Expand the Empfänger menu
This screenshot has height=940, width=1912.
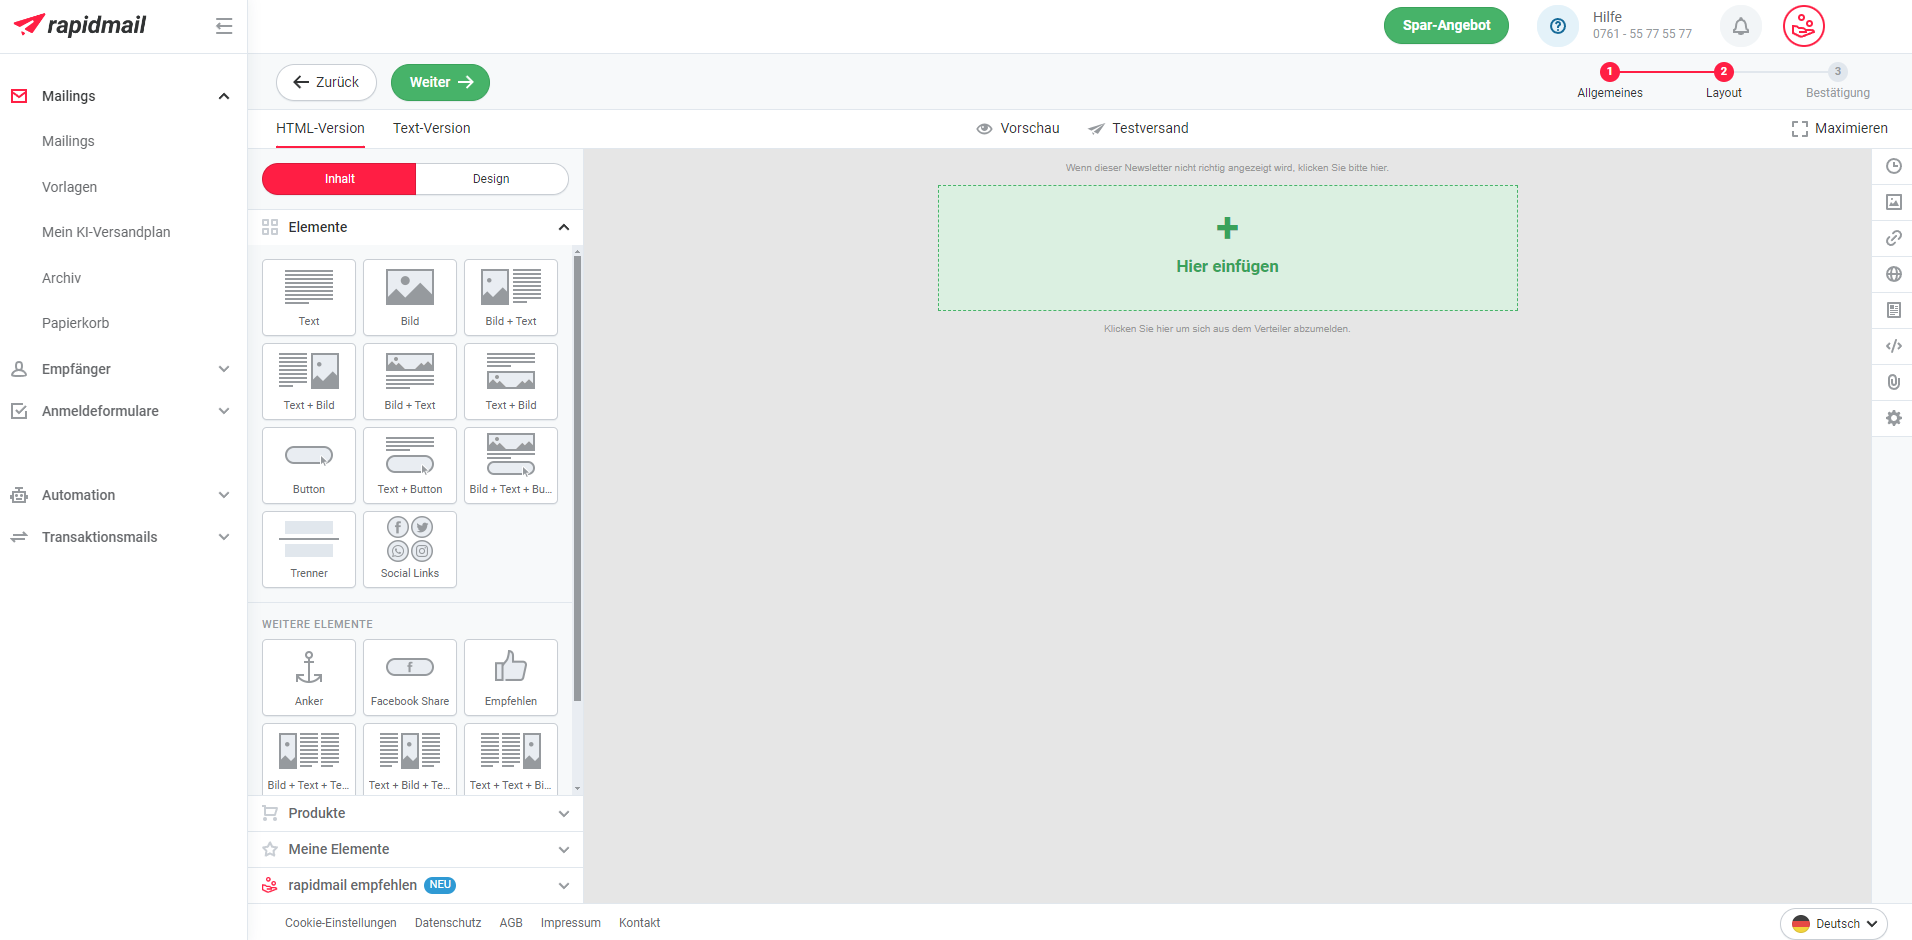pos(123,369)
